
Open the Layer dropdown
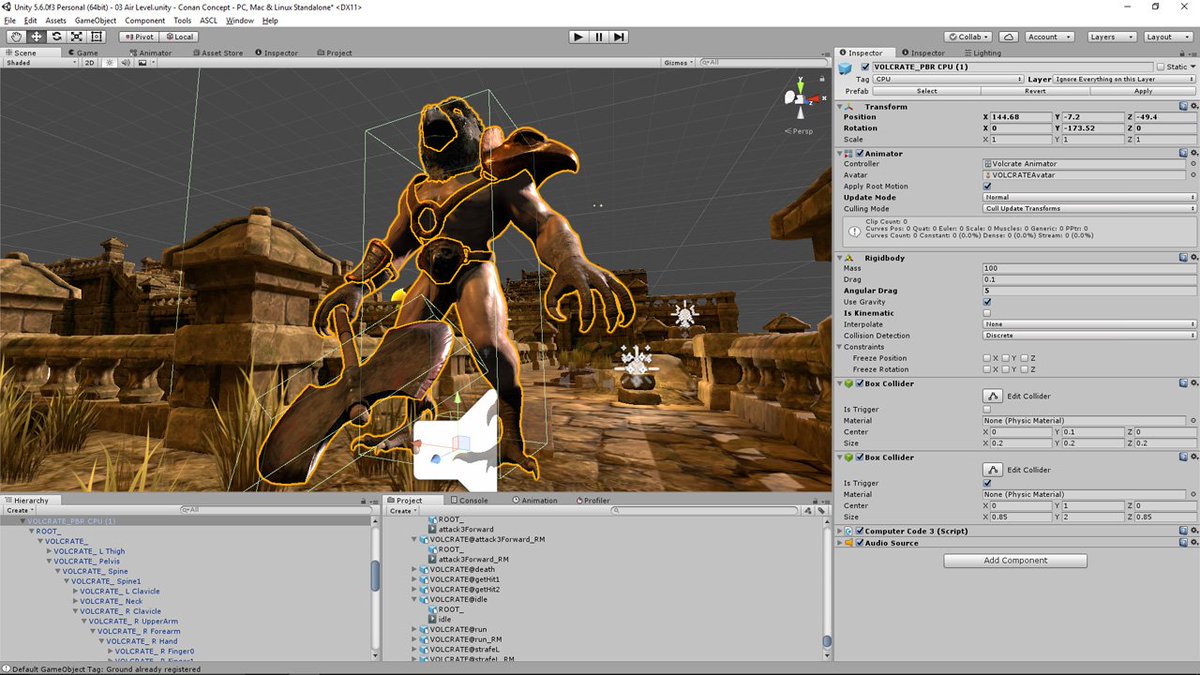(x=1125, y=79)
